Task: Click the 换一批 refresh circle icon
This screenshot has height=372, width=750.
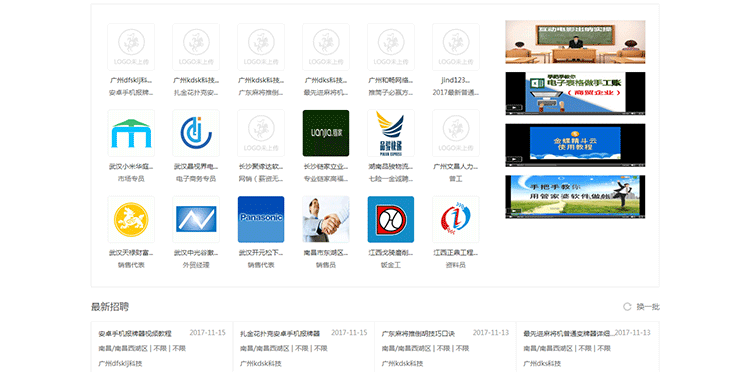Action: [x=627, y=306]
